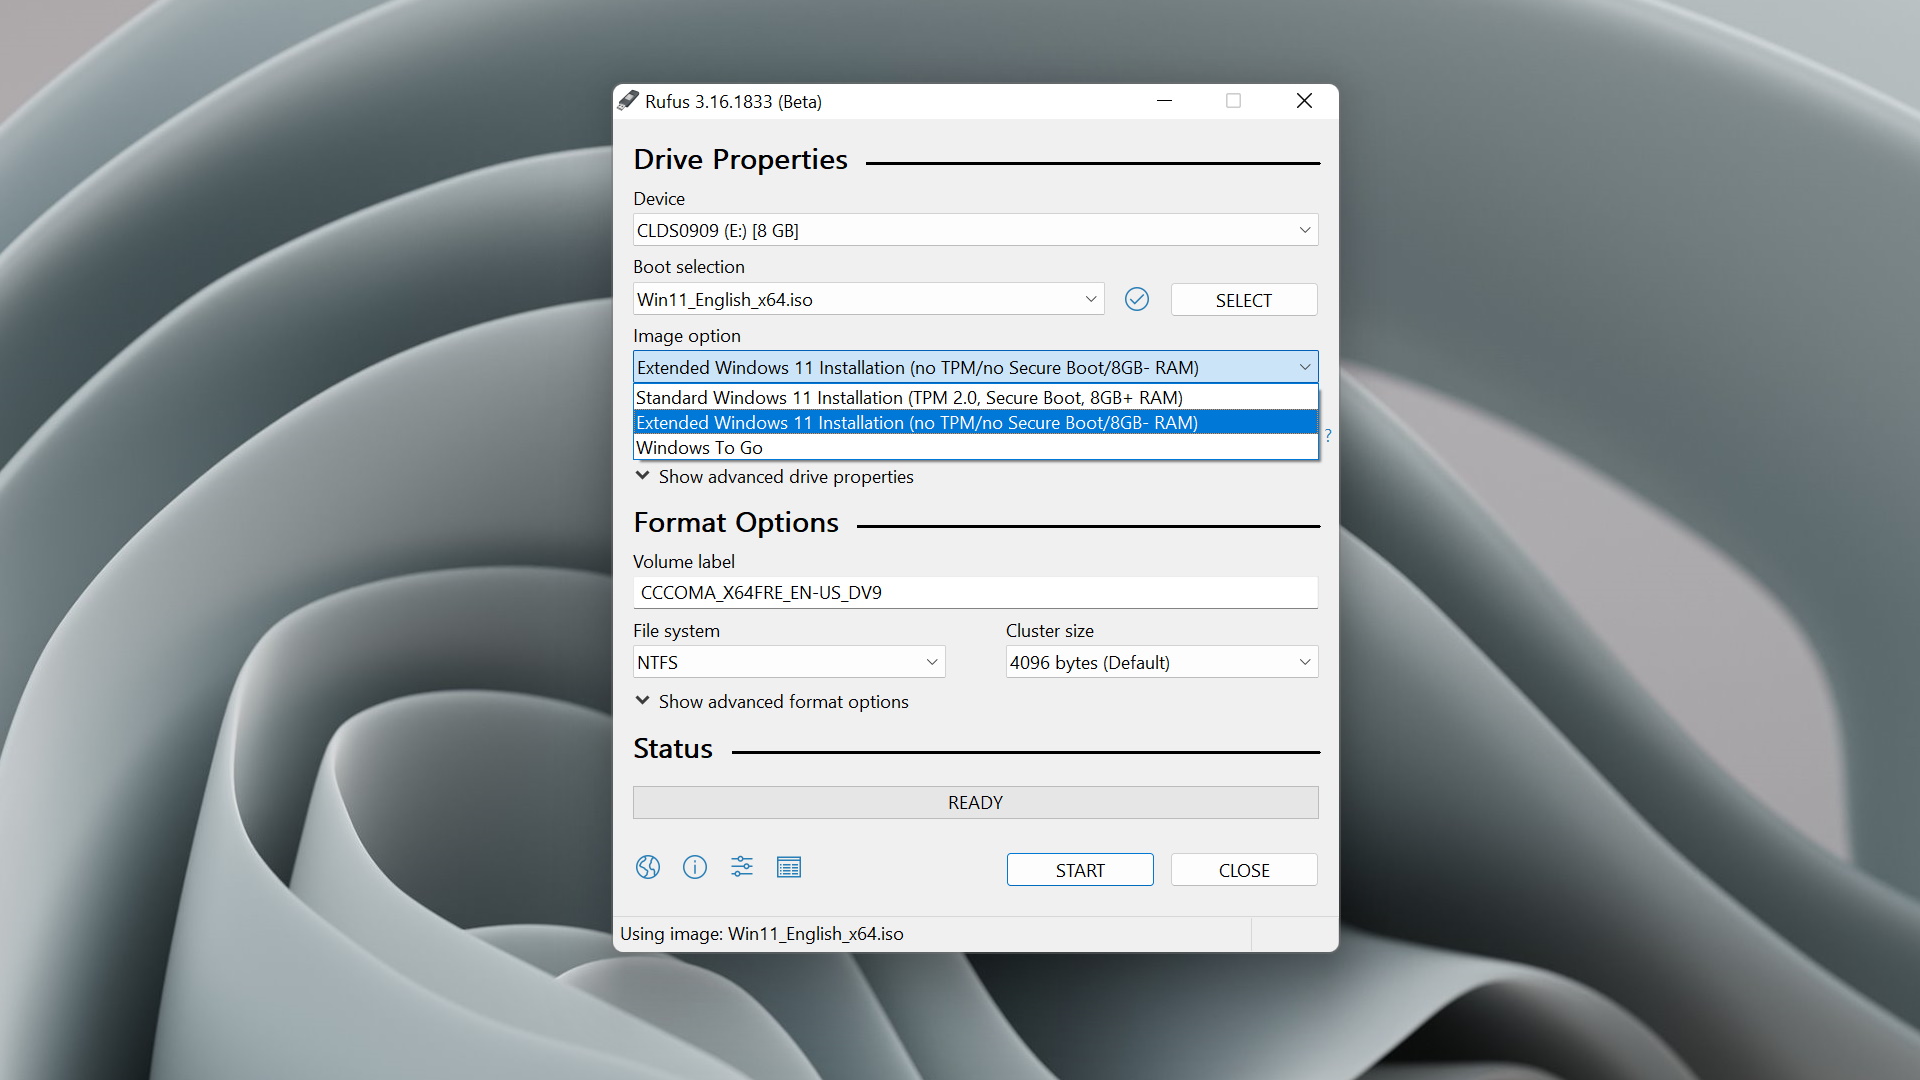Select the Windows To Go option
This screenshot has height=1080, width=1920.
(x=700, y=447)
